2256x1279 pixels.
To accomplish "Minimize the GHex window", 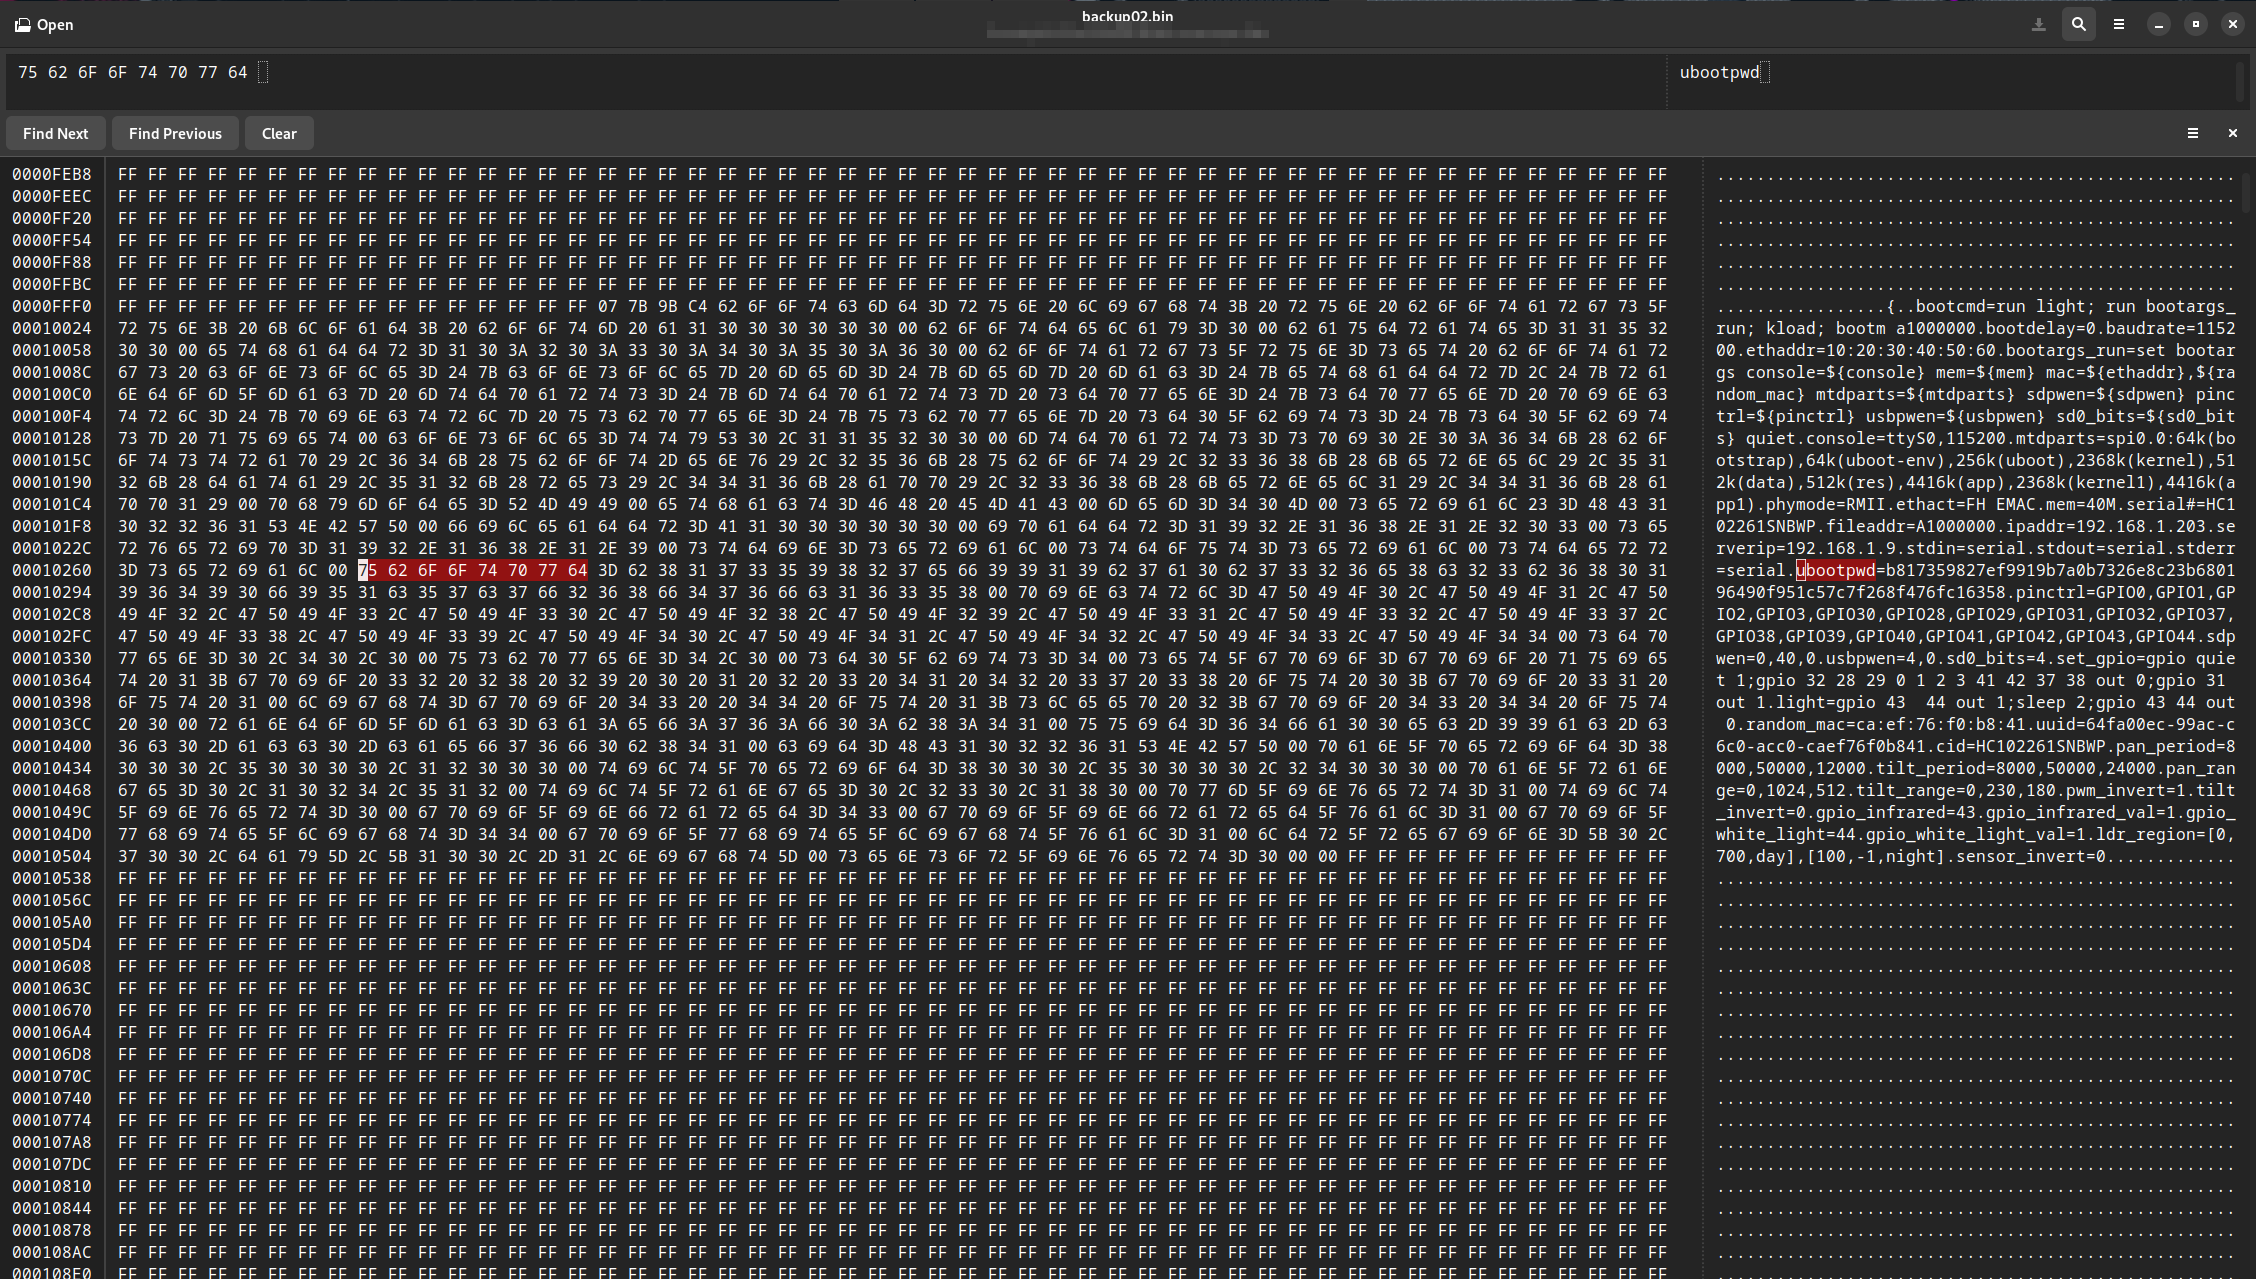I will pos(2158,24).
